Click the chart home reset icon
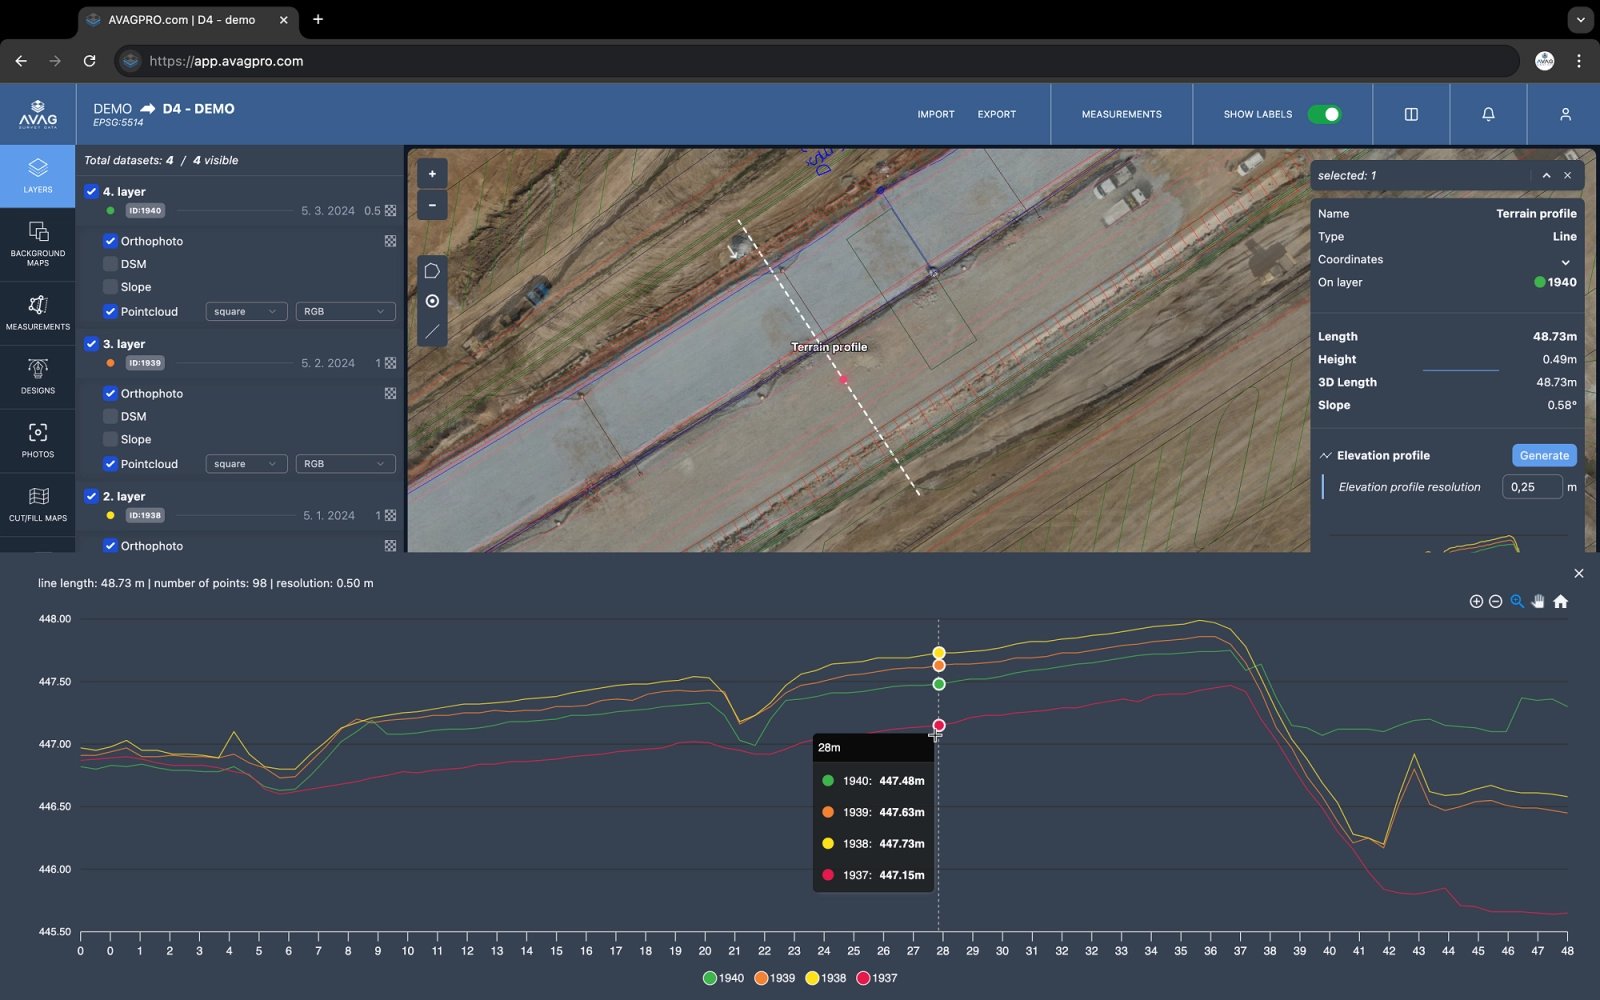 [x=1560, y=601]
